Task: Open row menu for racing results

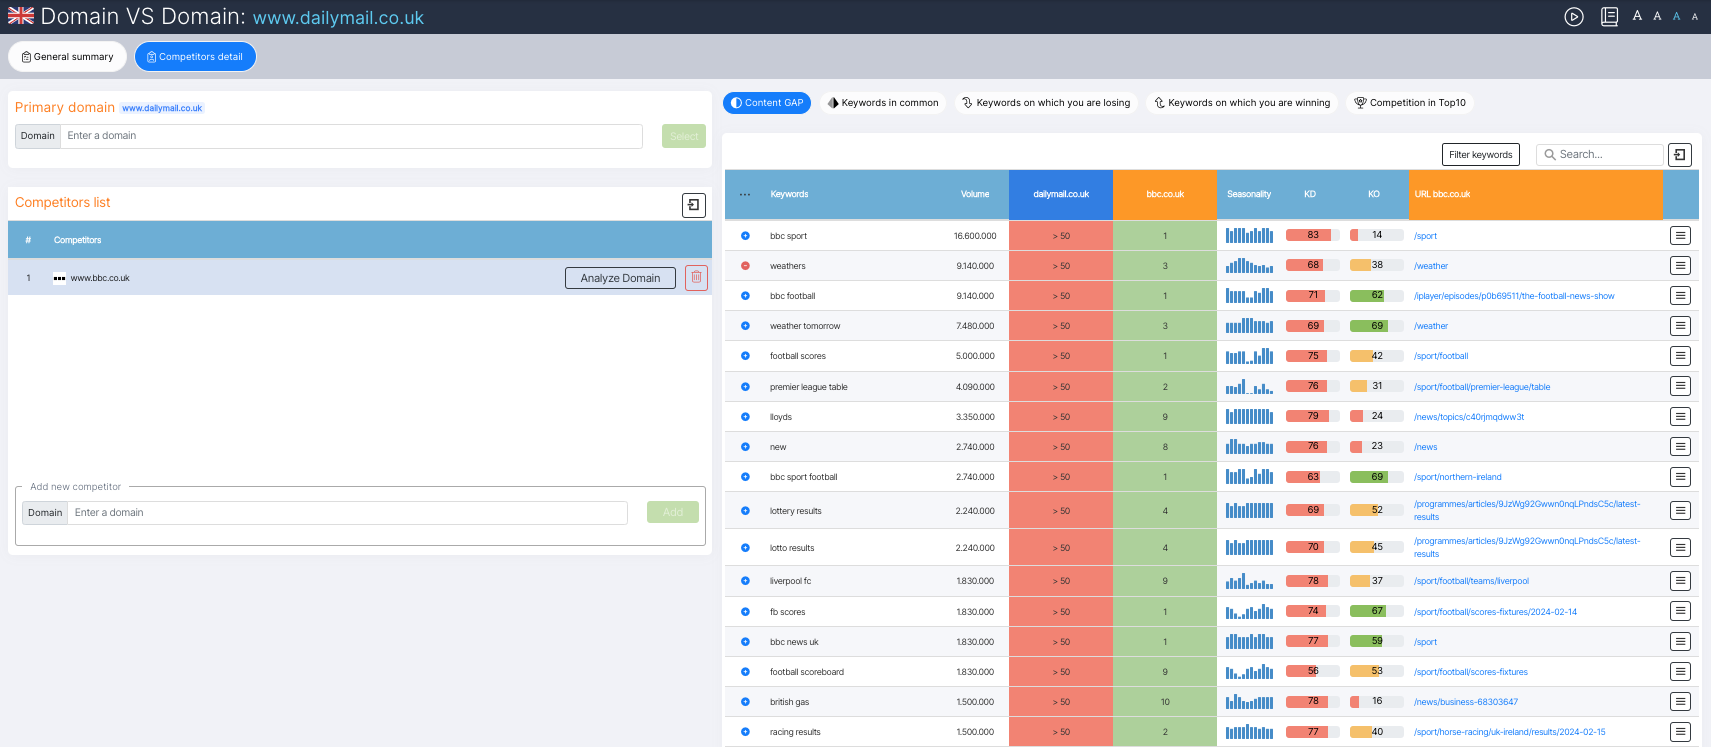Action: click(1680, 732)
